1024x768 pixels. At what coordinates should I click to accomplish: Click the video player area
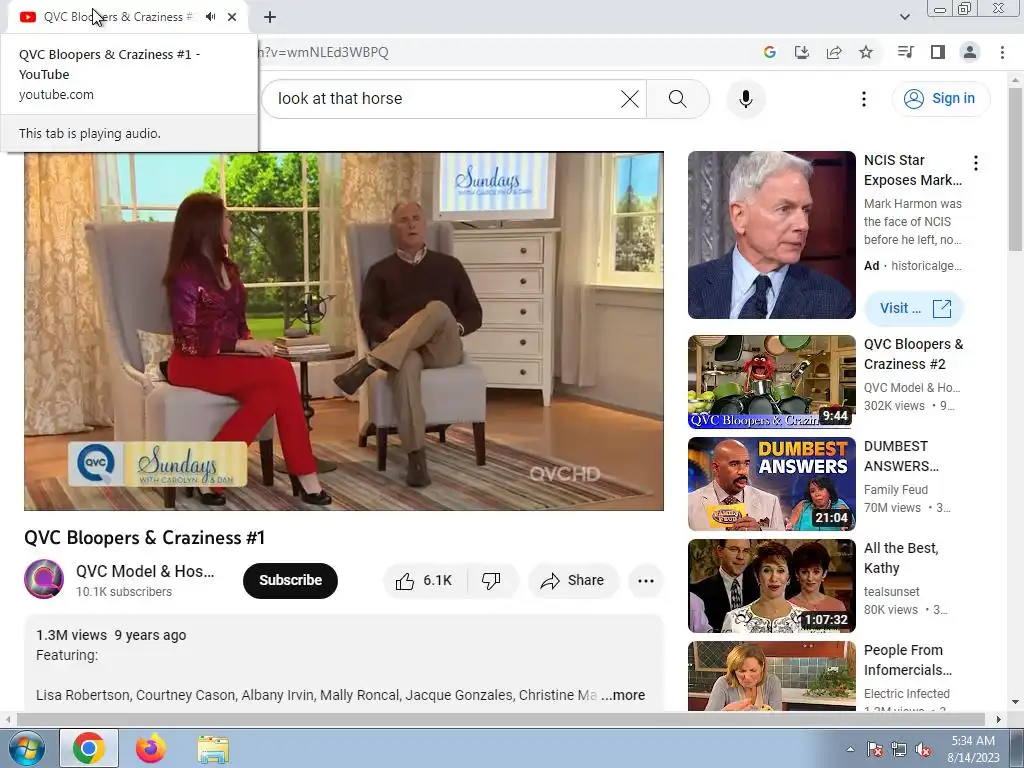click(344, 331)
